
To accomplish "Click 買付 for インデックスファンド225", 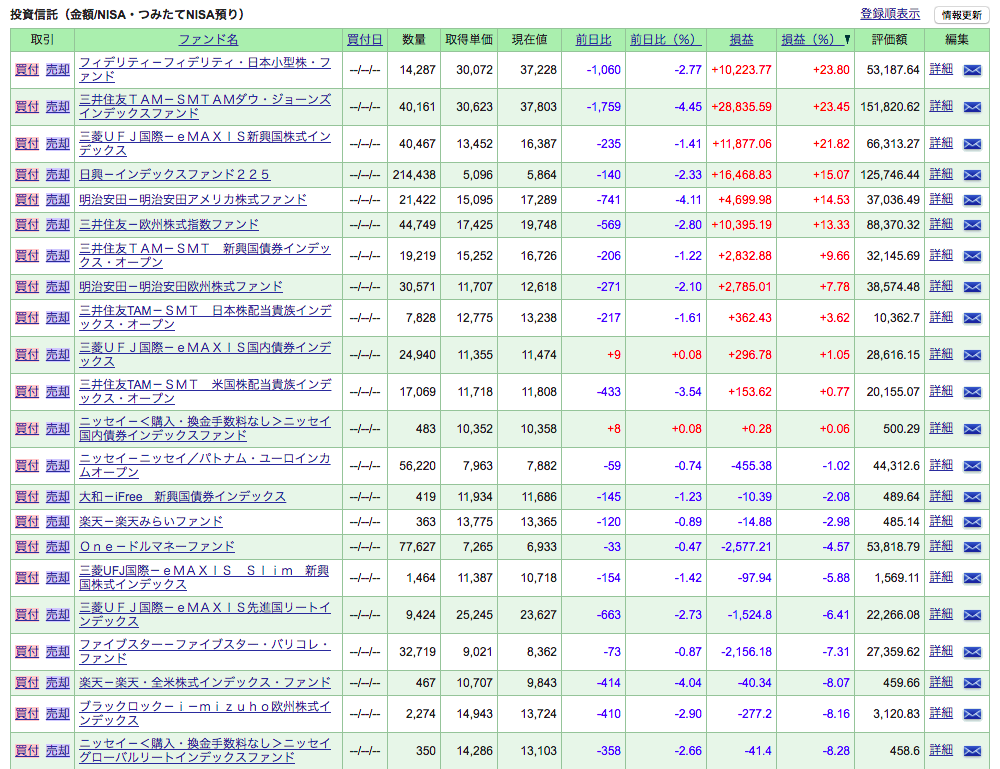I will coord(27,174).
